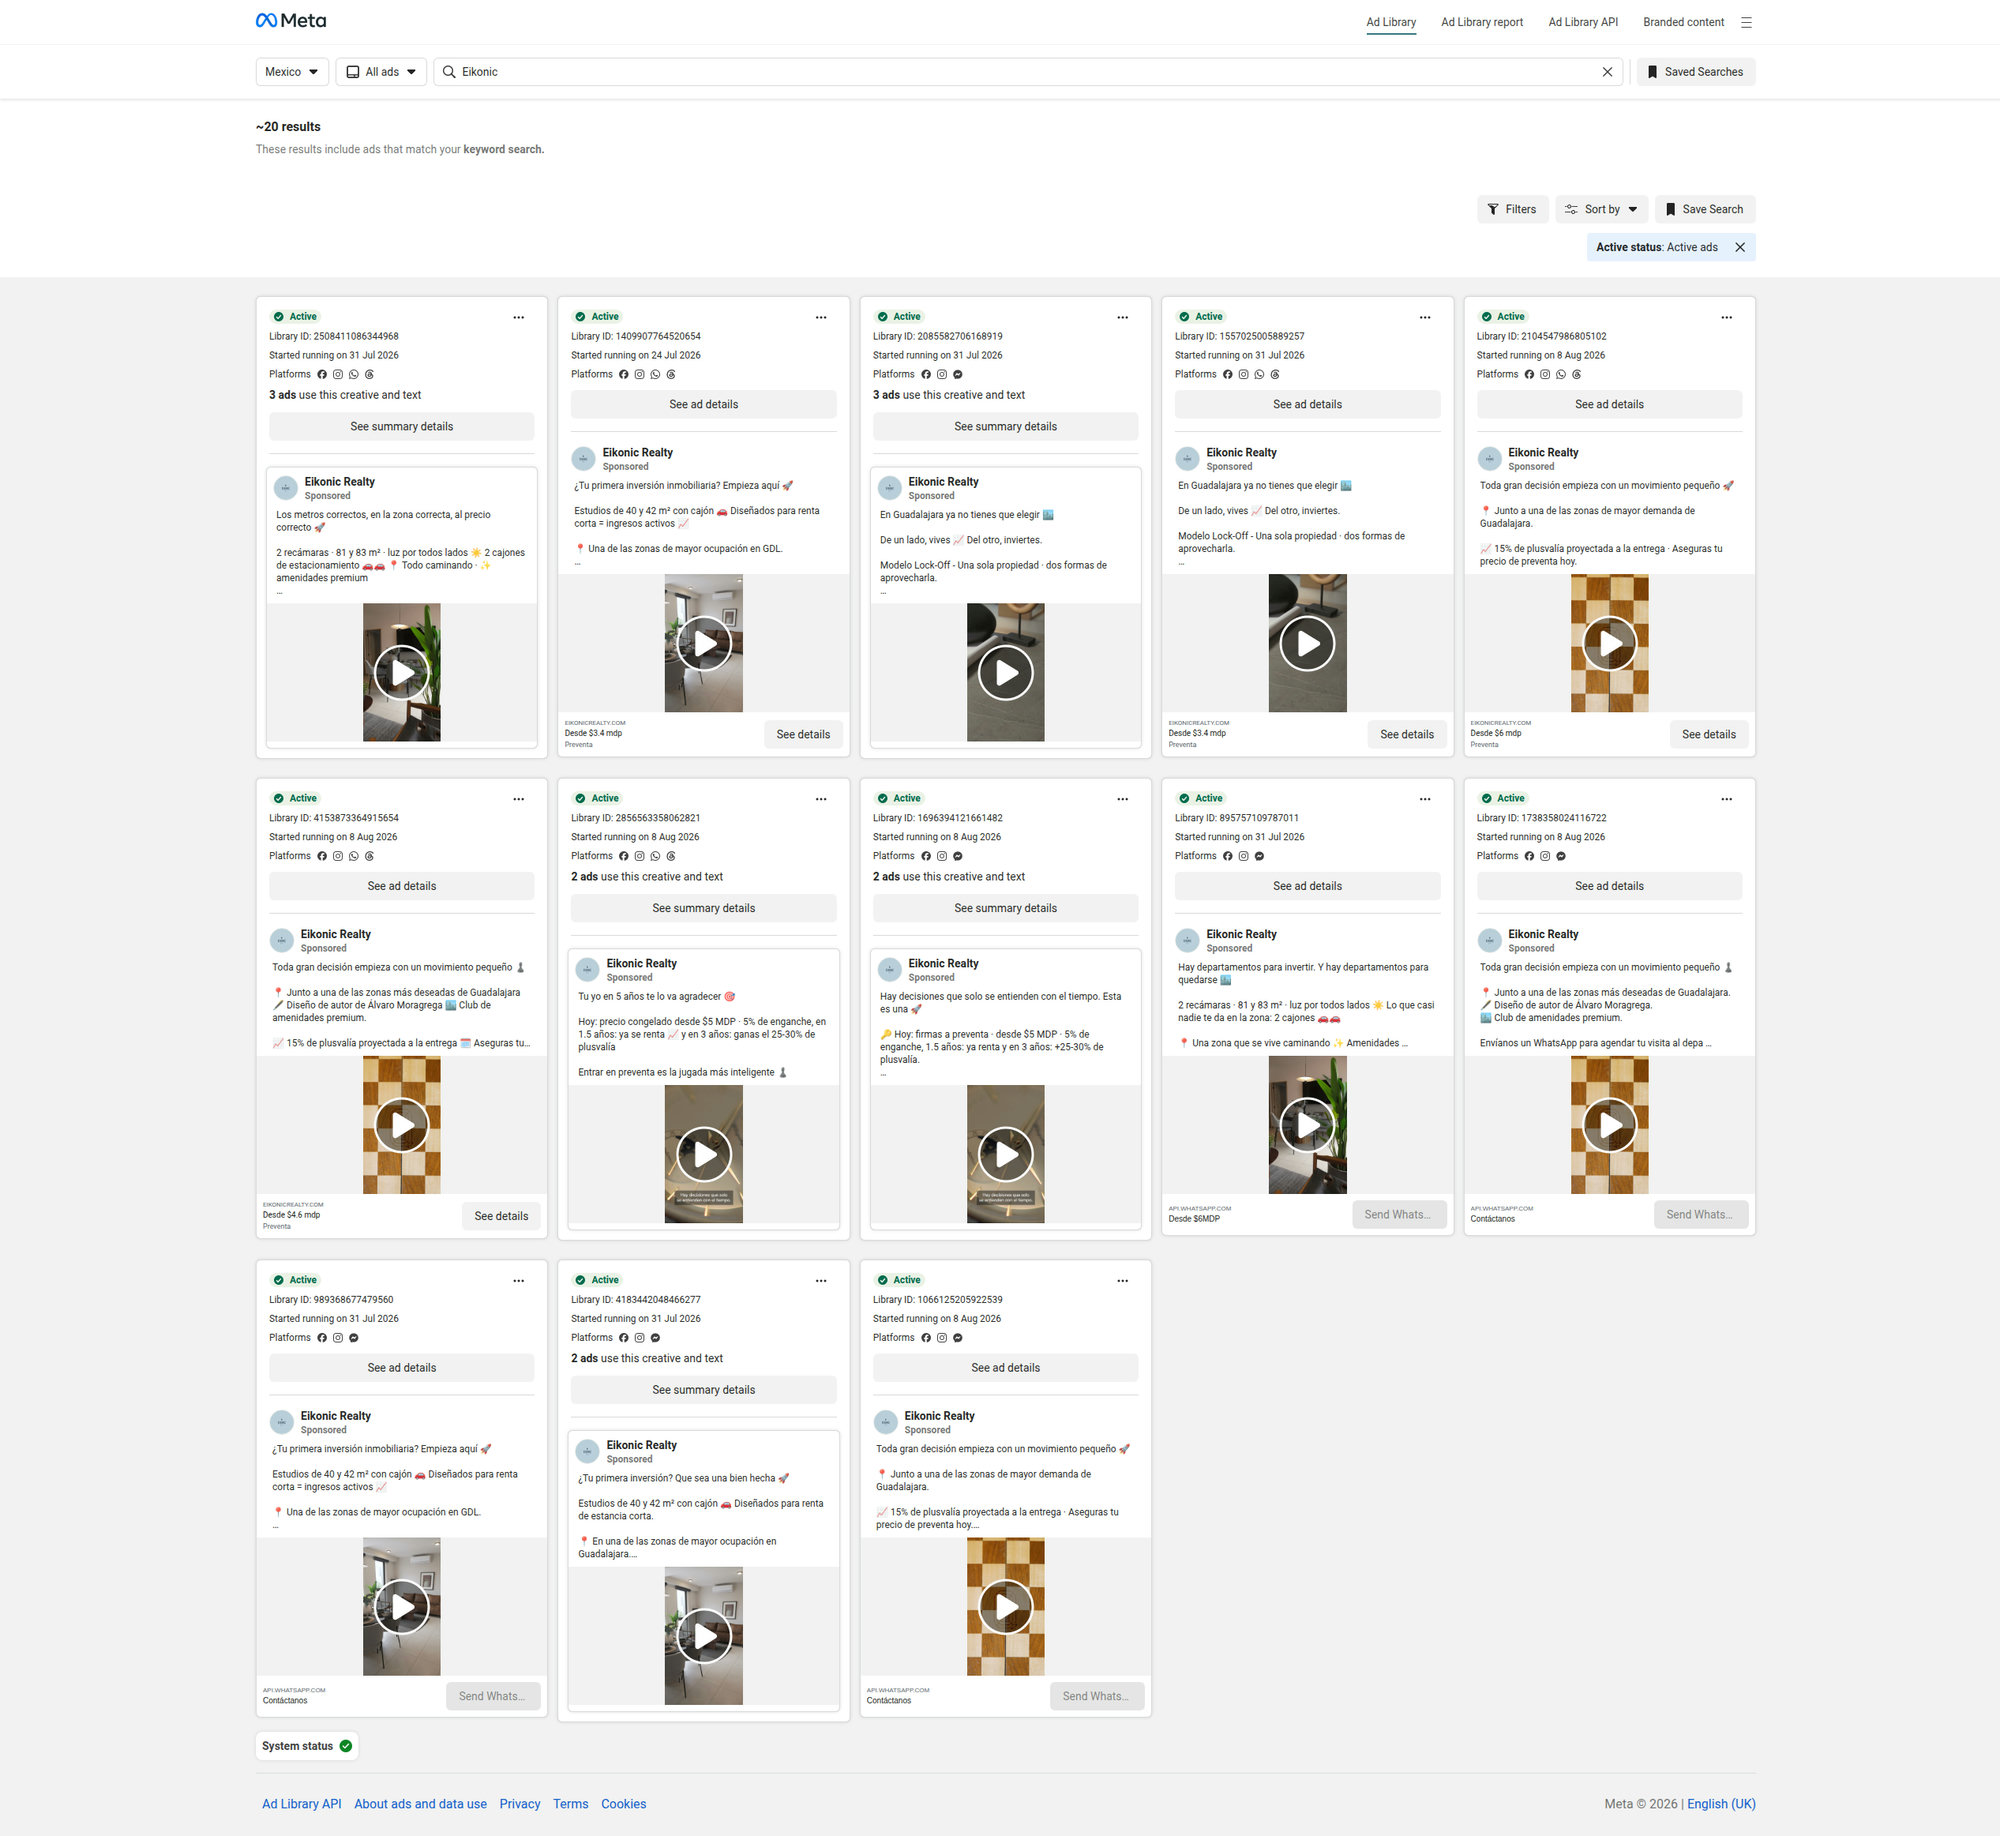
Task: Click See details on Desde $3.4 mdp ad 1409907764520654
Action: 803,735
